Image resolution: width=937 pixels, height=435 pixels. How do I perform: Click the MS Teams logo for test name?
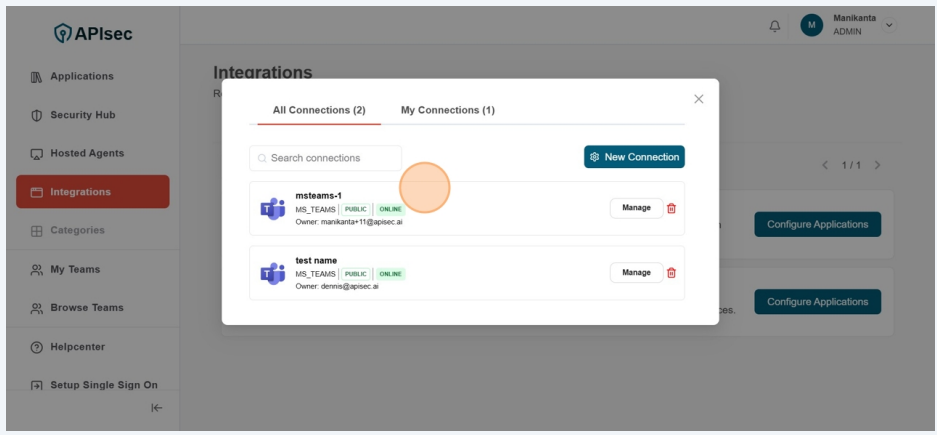[272, 273]
